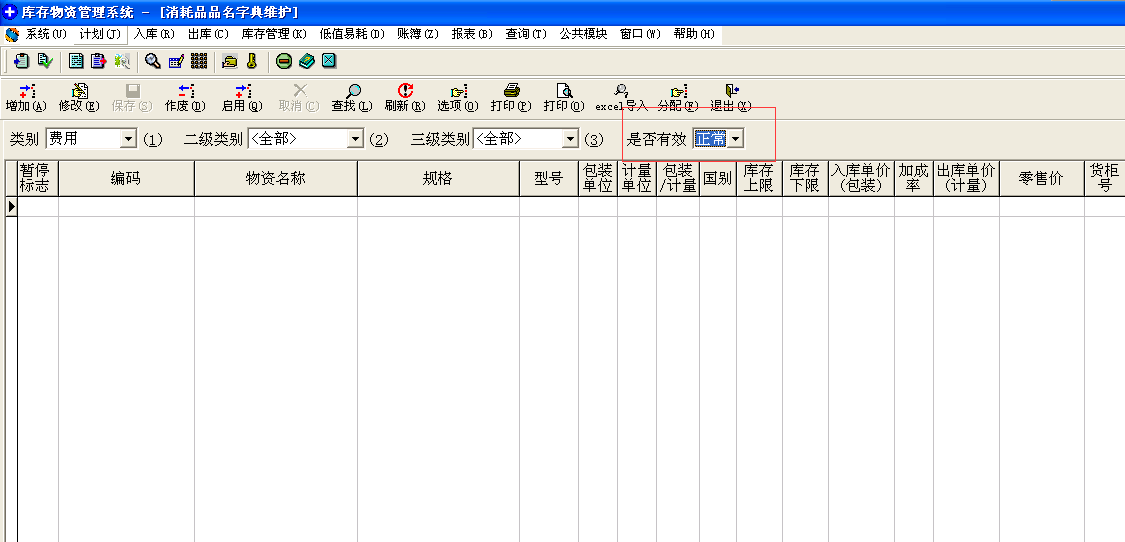Image resolution: width=1125 pixels, height=542 pixels.
Task: Click 打印(O) print preview button
Action: pos(564,98)
